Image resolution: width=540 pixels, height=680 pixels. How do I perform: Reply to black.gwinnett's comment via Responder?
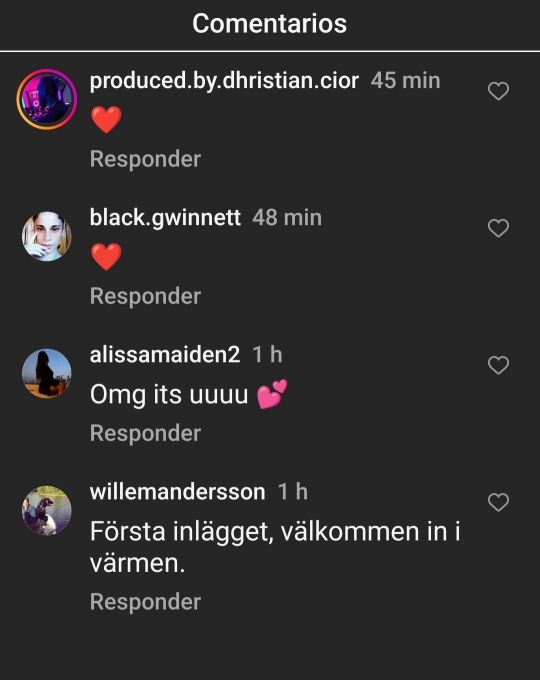click(145, 296)
